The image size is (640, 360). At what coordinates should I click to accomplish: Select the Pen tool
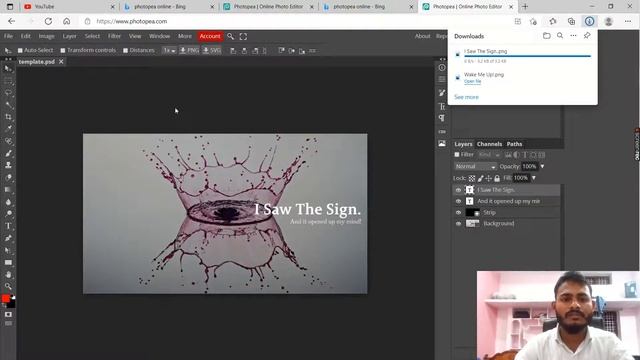click(8, 238)
